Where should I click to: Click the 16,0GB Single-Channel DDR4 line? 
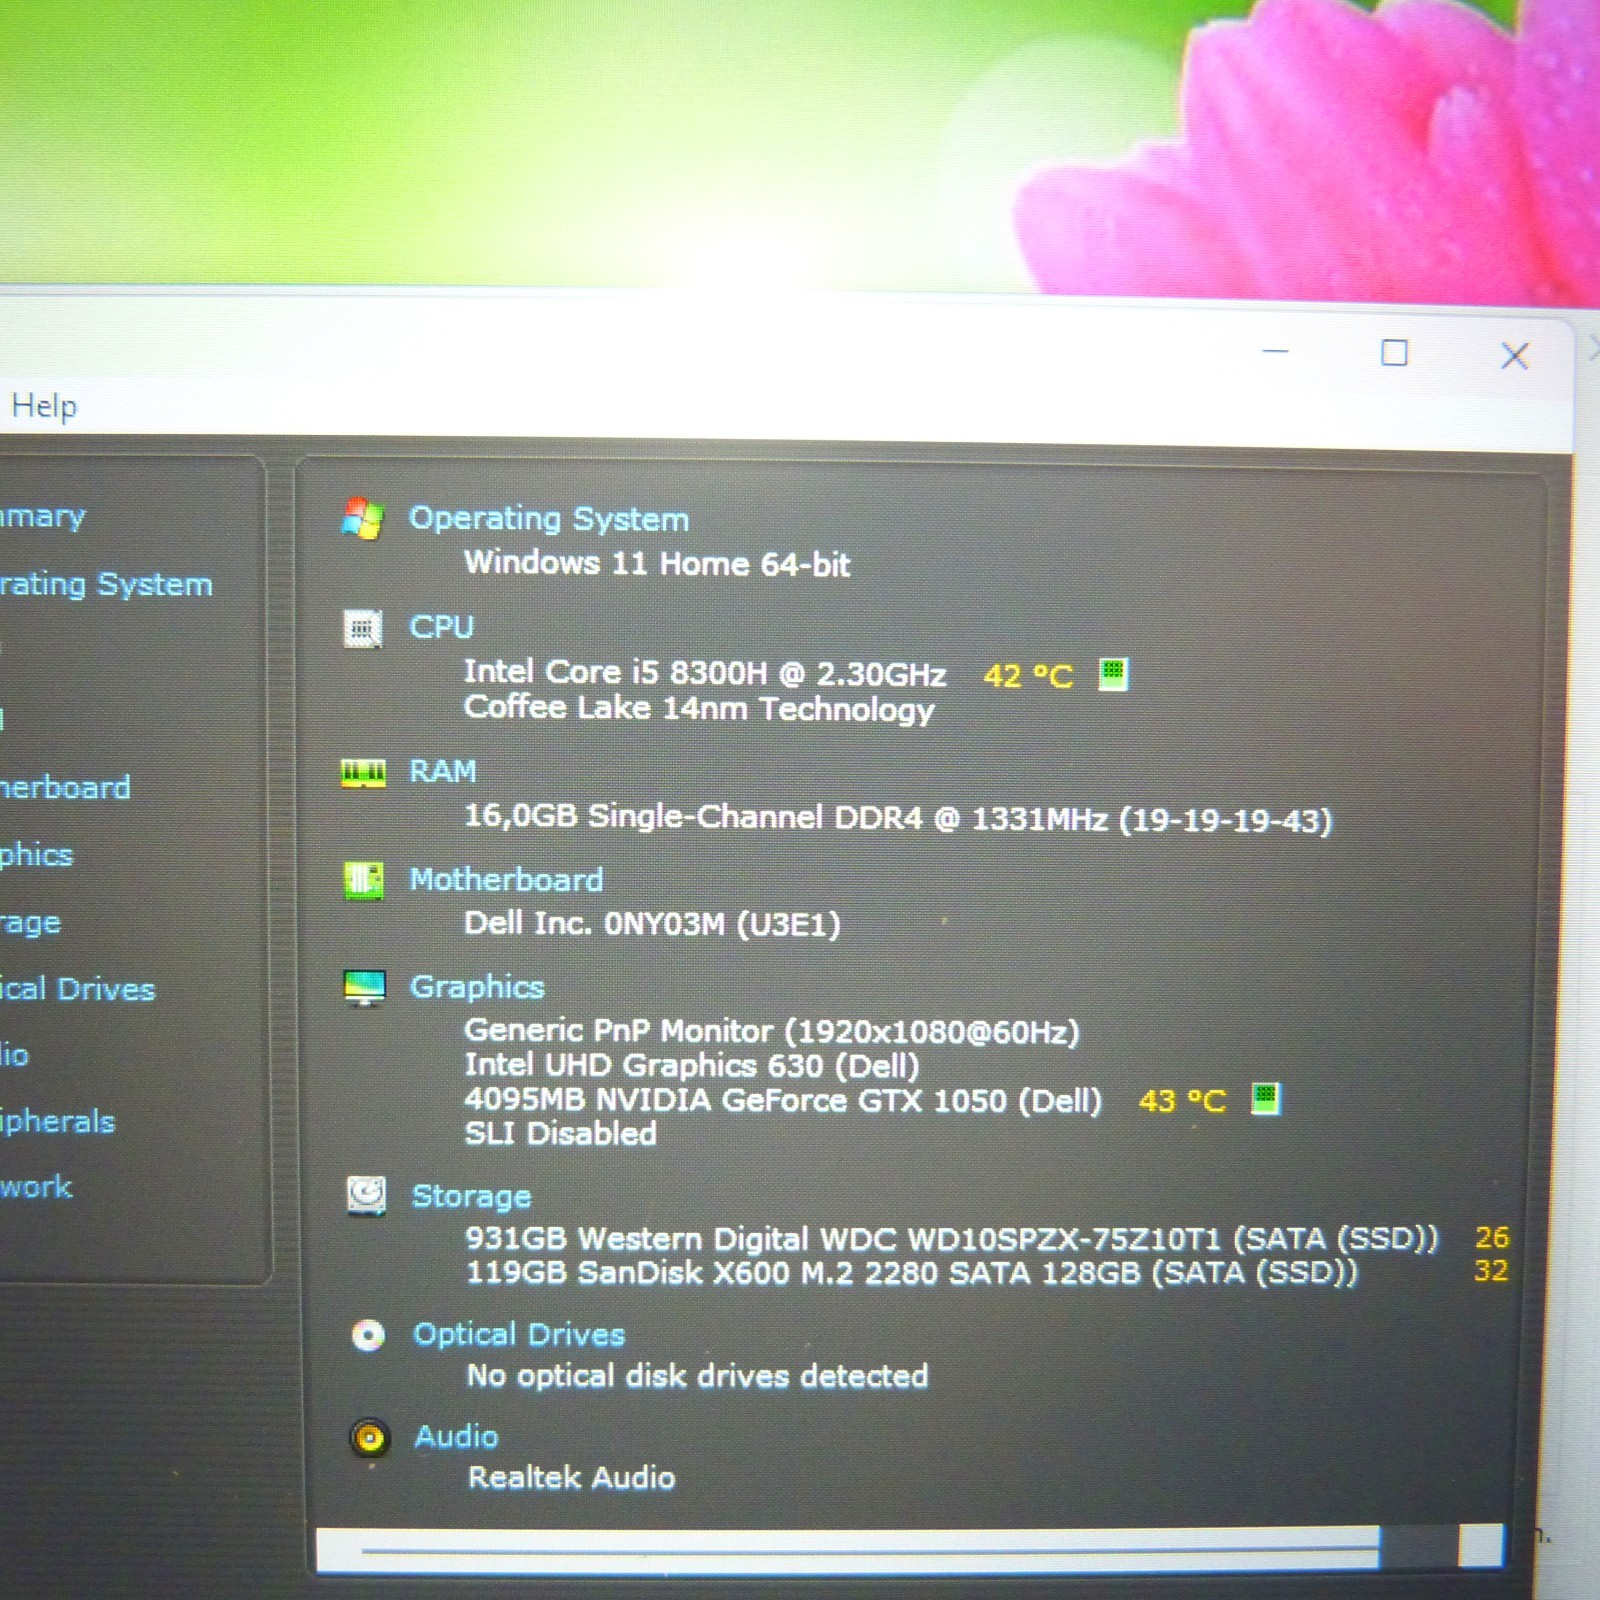[x=898, y=819]
